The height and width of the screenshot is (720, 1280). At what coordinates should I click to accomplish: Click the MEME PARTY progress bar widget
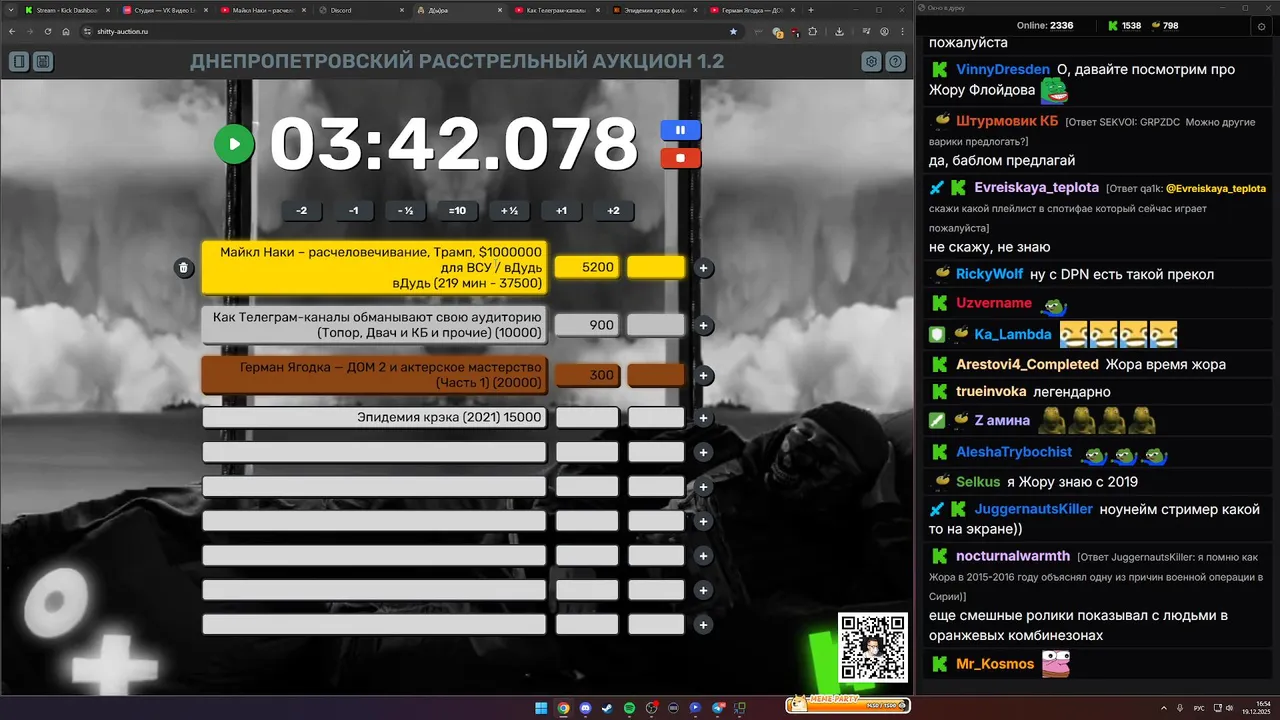pyautogui.click(x=848, y=704)
